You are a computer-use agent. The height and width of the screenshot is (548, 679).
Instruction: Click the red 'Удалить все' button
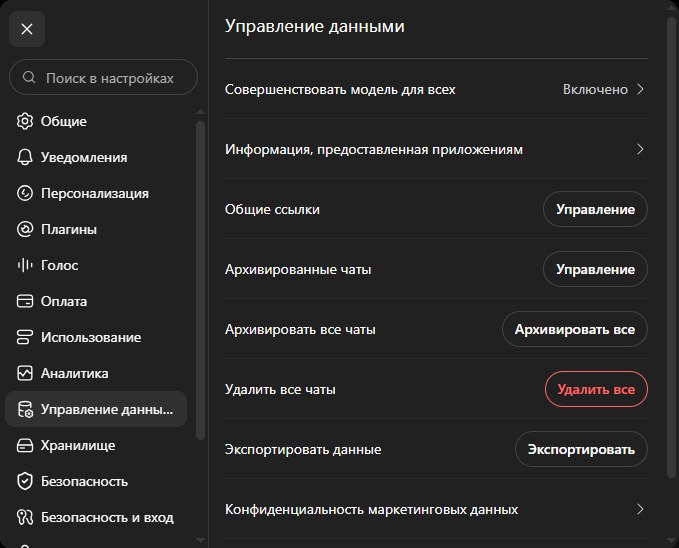596,389
